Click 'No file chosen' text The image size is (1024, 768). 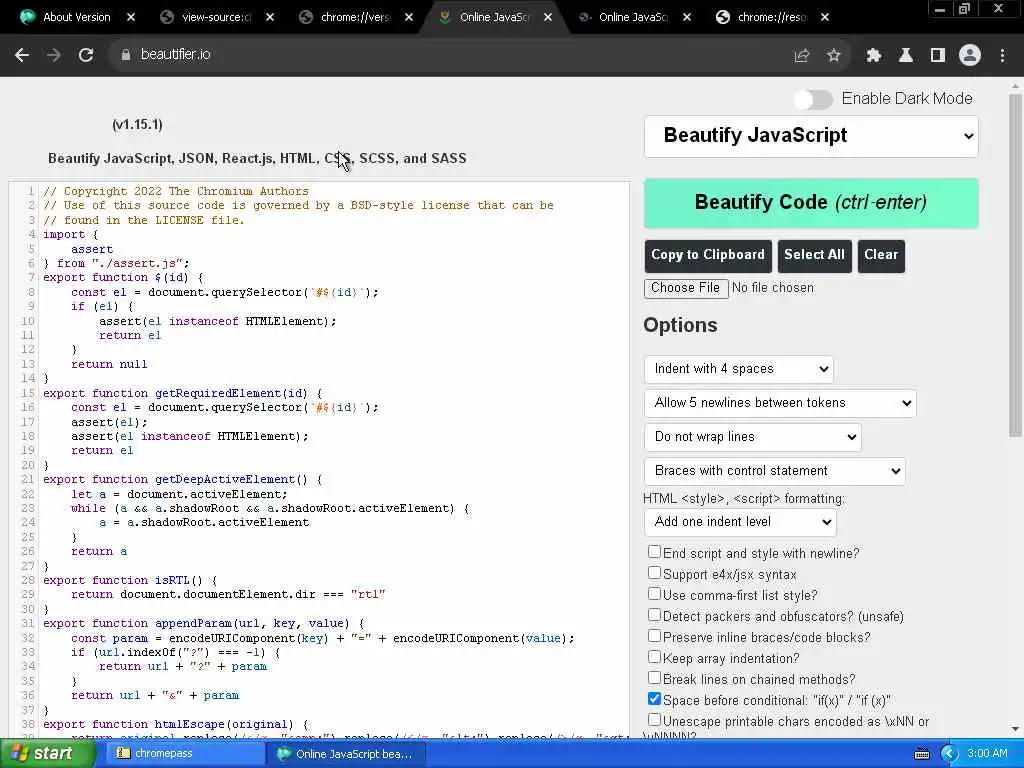[x=773, y=288]
